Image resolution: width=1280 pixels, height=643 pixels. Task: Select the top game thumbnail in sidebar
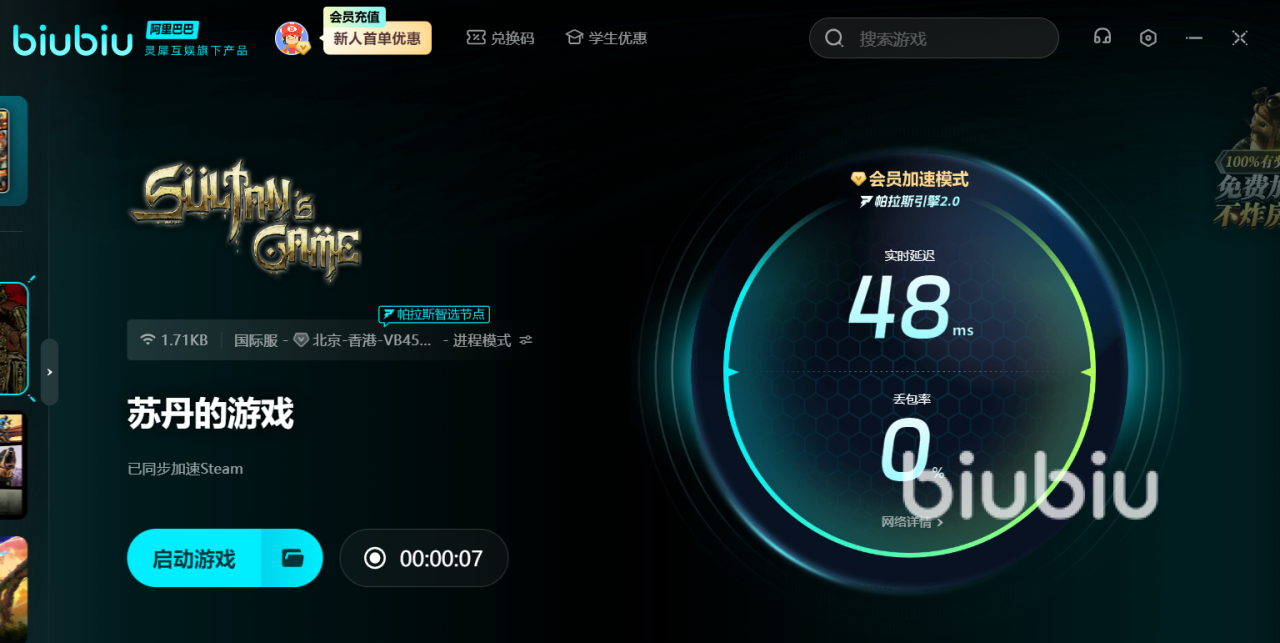pyautogui.click(x=5, y=150)
